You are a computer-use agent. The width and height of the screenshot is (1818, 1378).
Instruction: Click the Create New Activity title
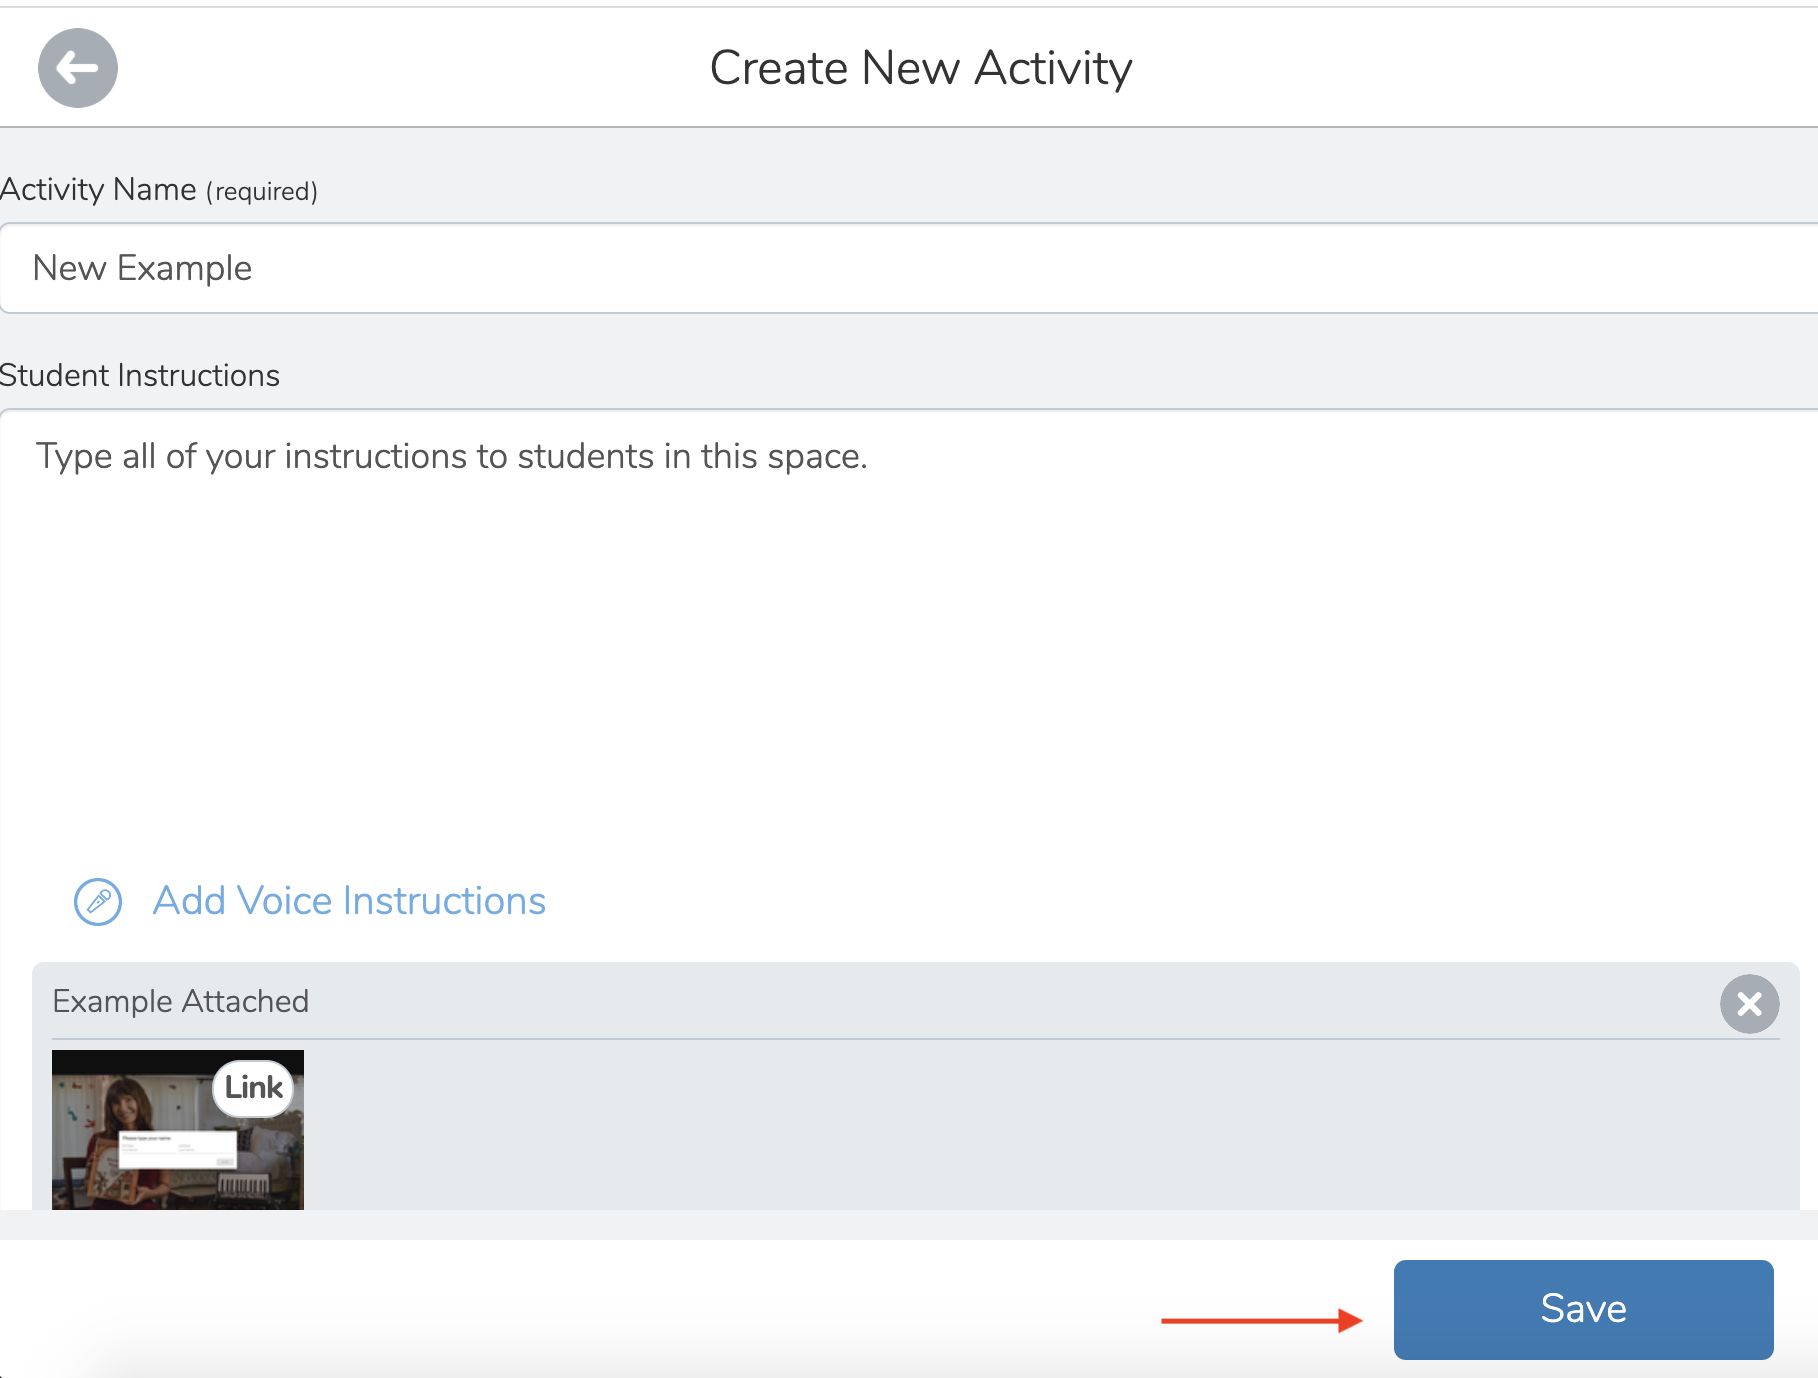(920, 66)
